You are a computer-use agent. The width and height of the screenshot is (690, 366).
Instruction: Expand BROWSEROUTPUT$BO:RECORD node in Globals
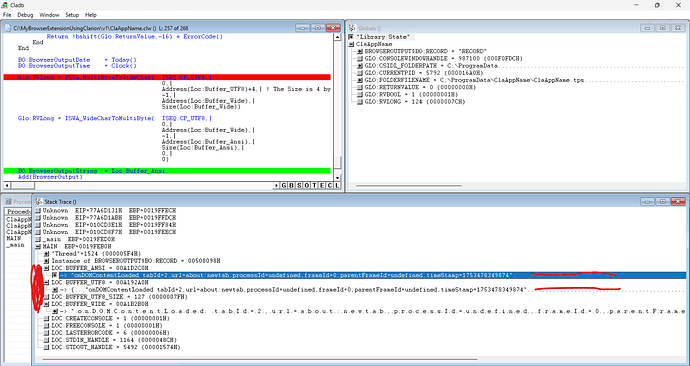[x=360, y=51]
